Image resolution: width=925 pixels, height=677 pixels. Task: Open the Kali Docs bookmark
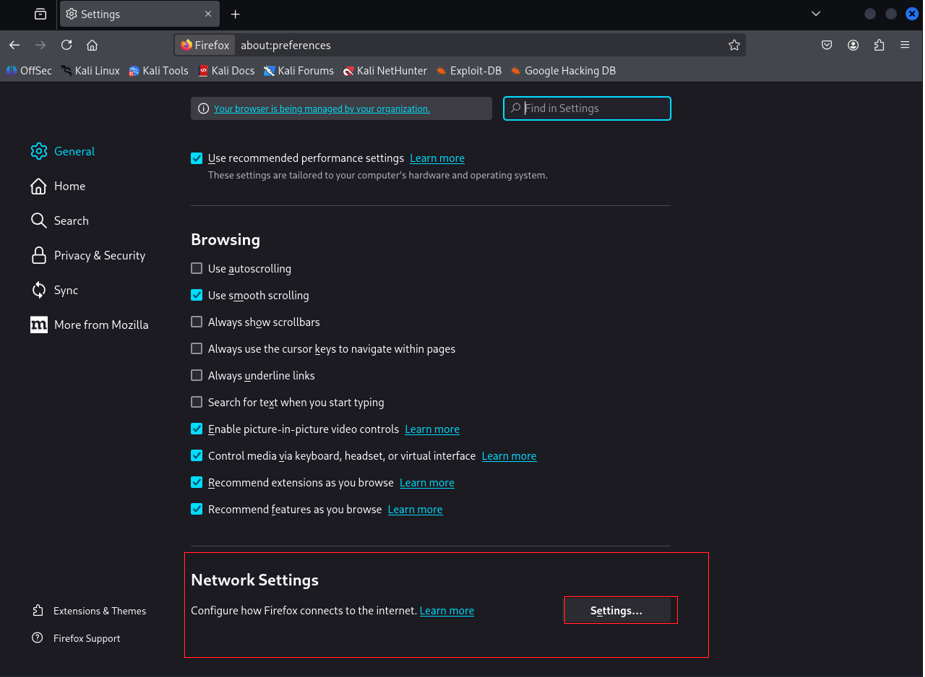[x=227, y=71]
